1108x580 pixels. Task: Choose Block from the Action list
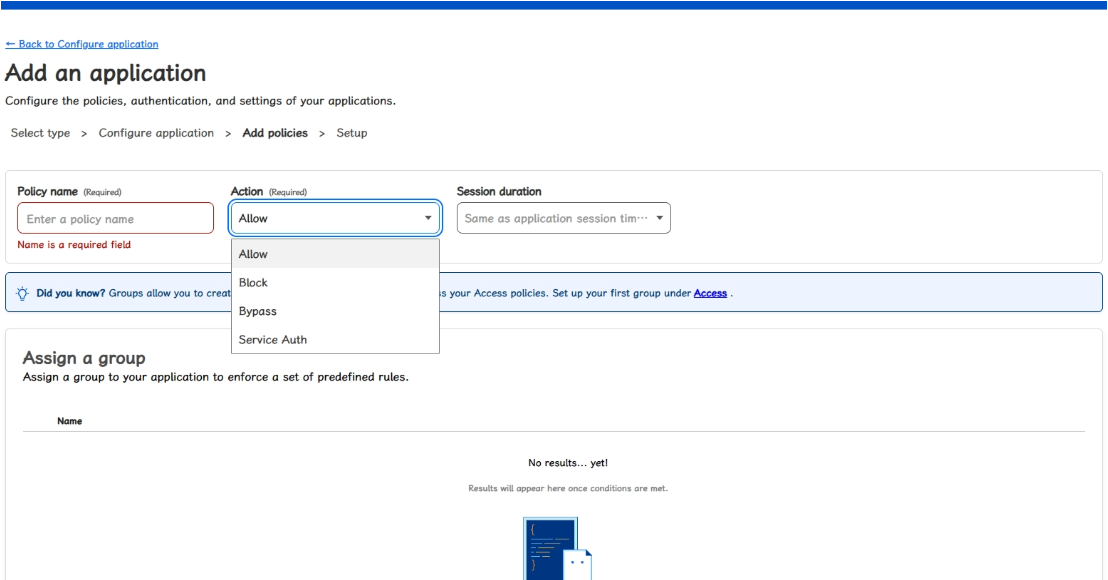[x=335, y=283]
